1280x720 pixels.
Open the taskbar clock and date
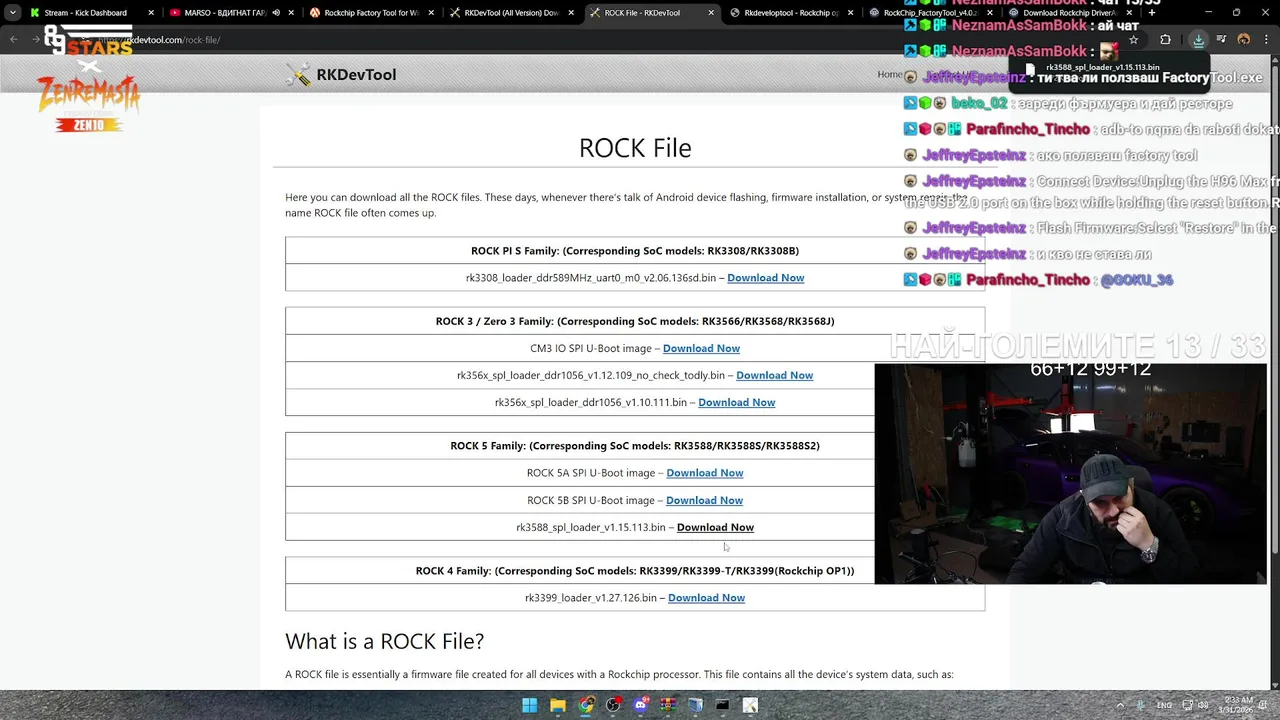pos(1234,705)
